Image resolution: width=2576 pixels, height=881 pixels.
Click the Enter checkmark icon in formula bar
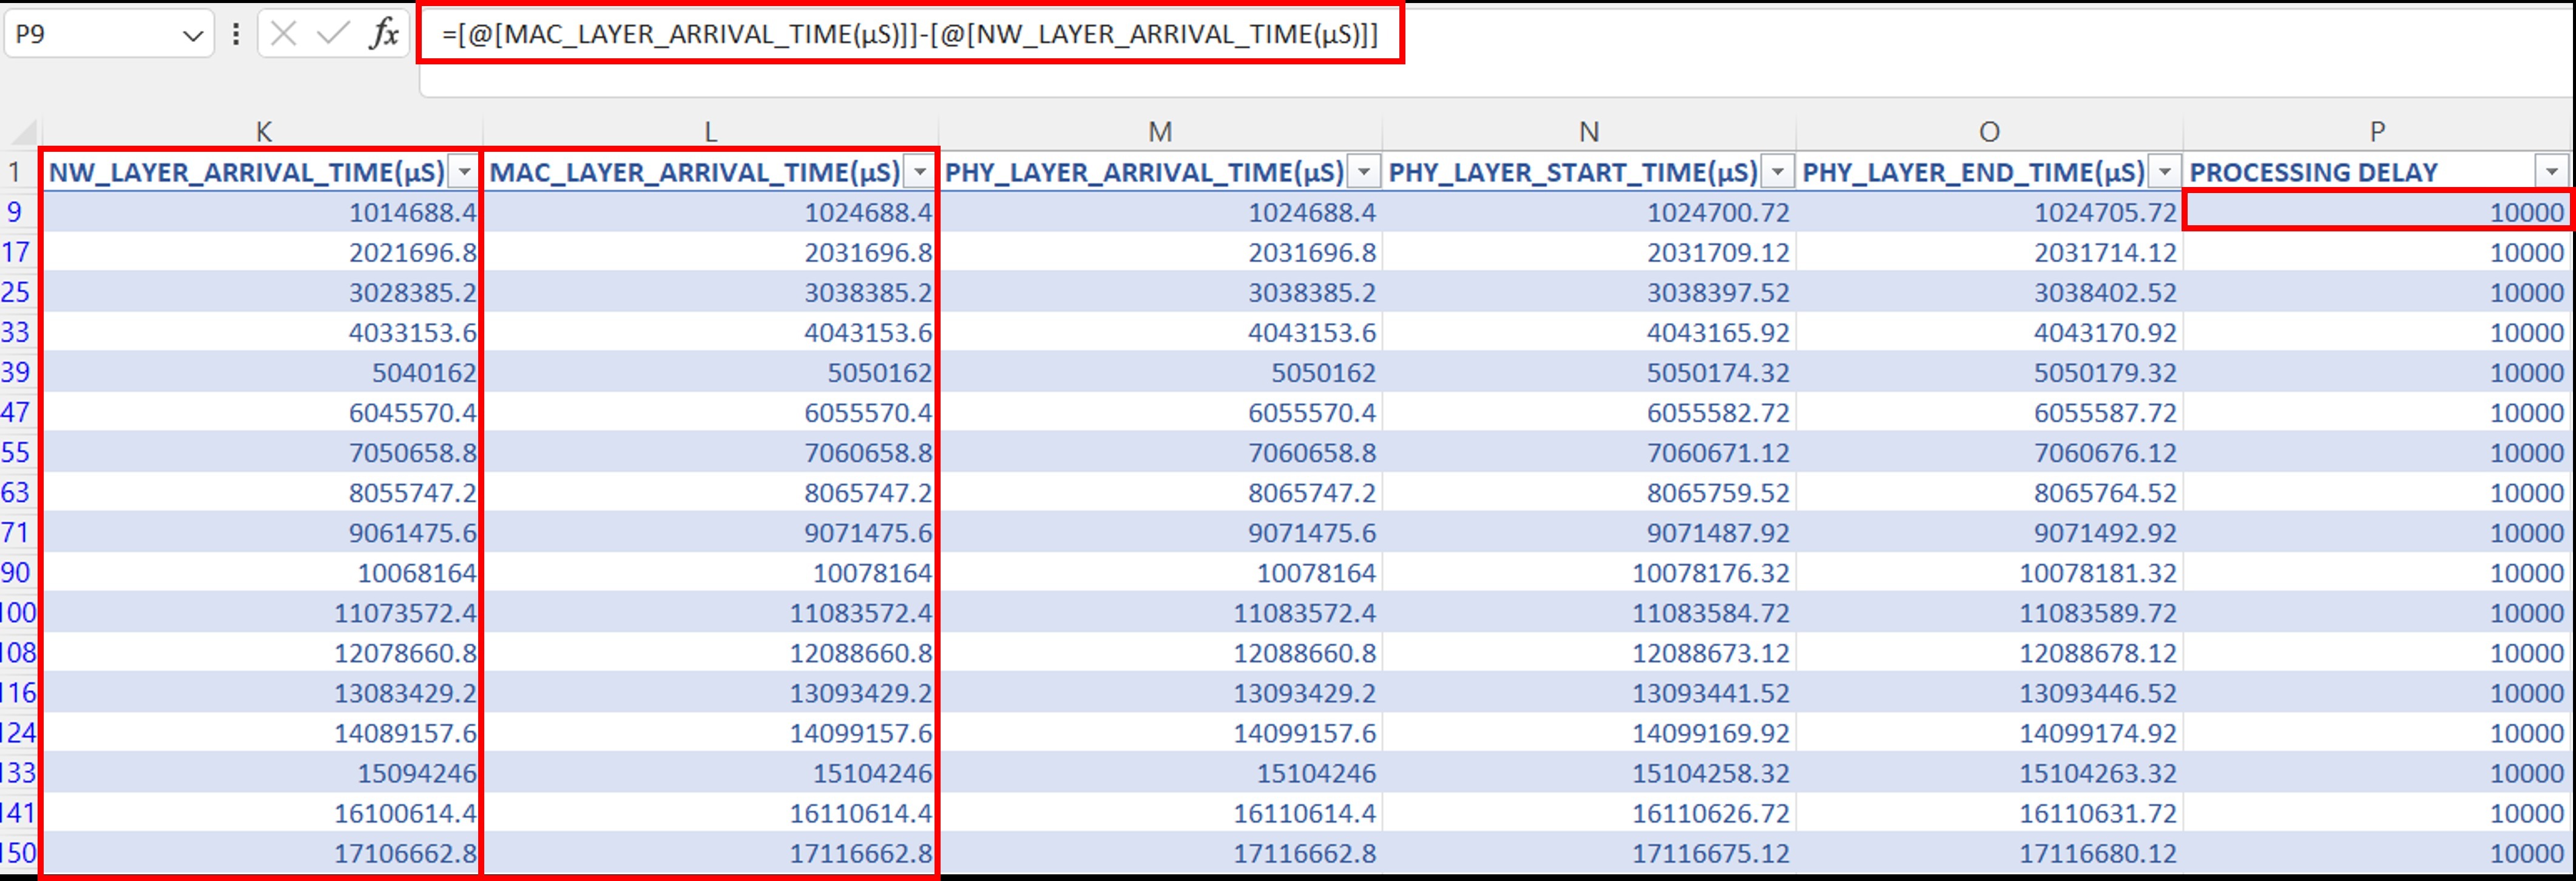332,34
